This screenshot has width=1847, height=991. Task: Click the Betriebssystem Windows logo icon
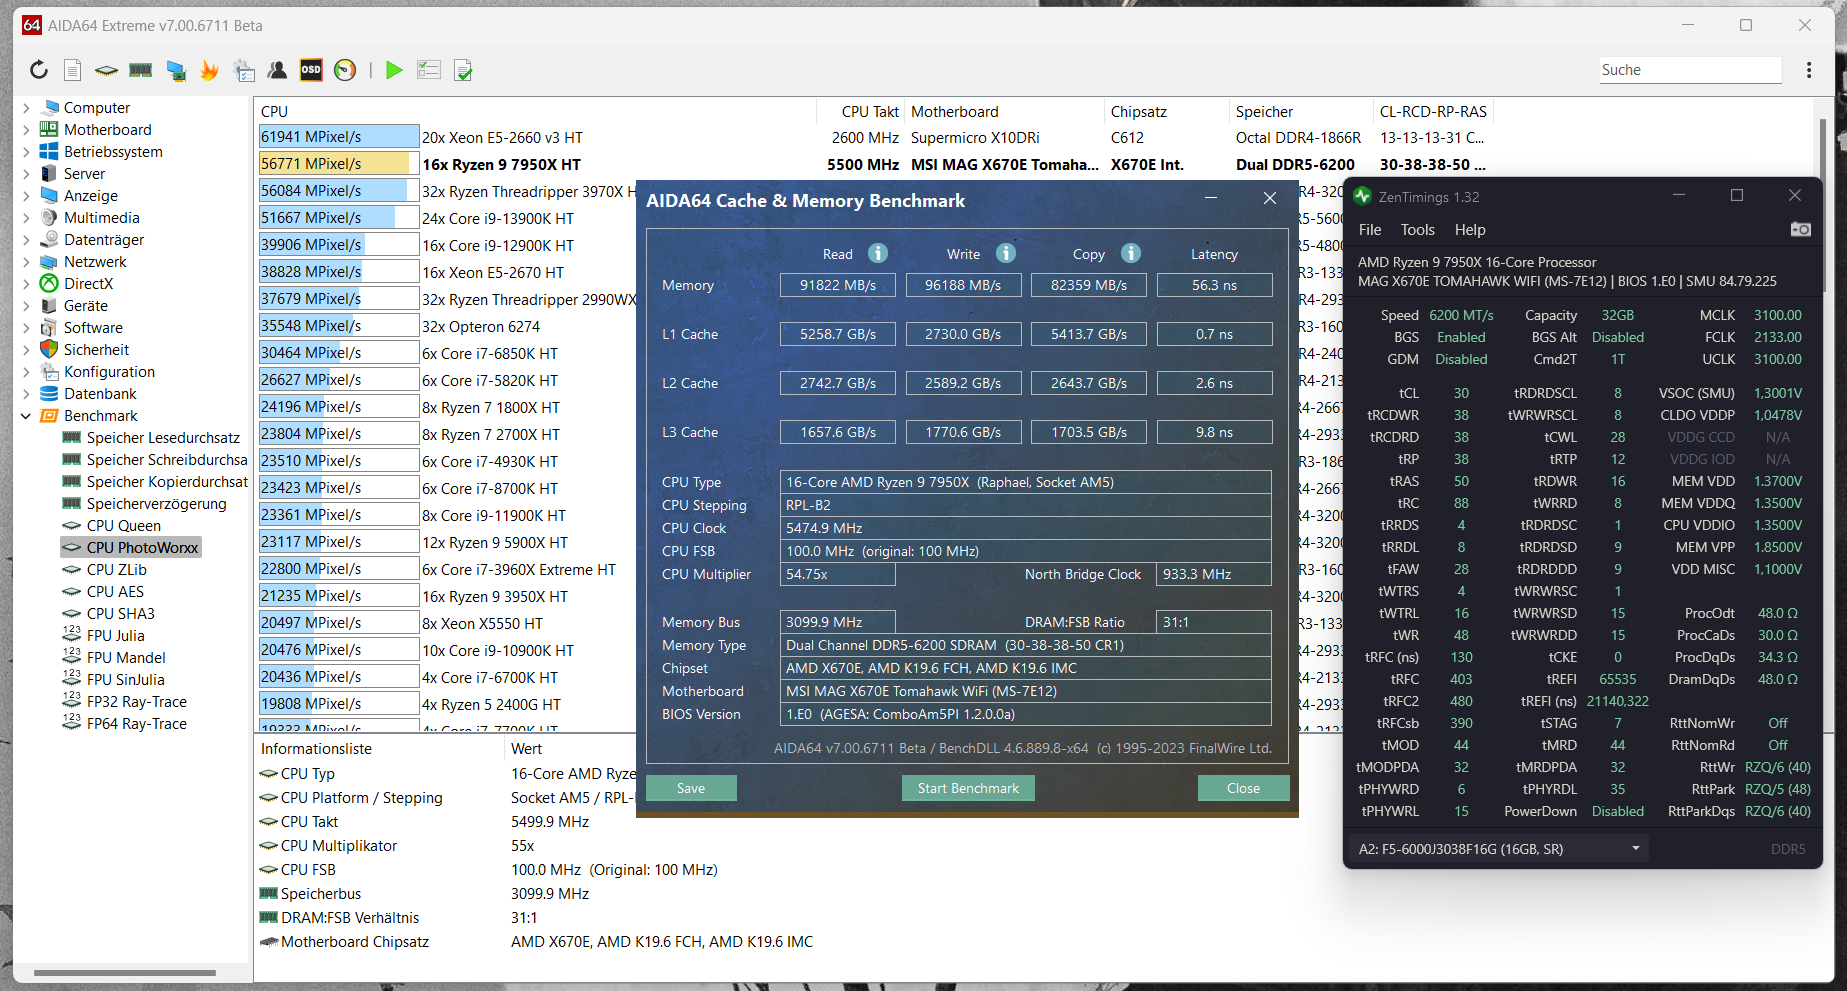point(49,152)
